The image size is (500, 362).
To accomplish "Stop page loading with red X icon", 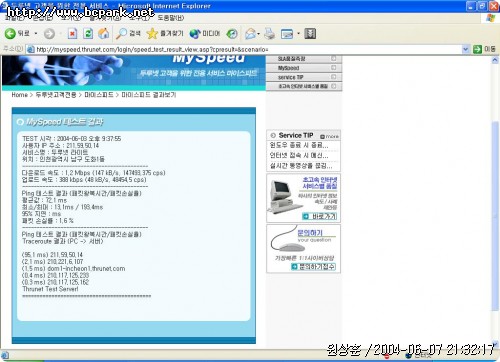I will point(72,33).
